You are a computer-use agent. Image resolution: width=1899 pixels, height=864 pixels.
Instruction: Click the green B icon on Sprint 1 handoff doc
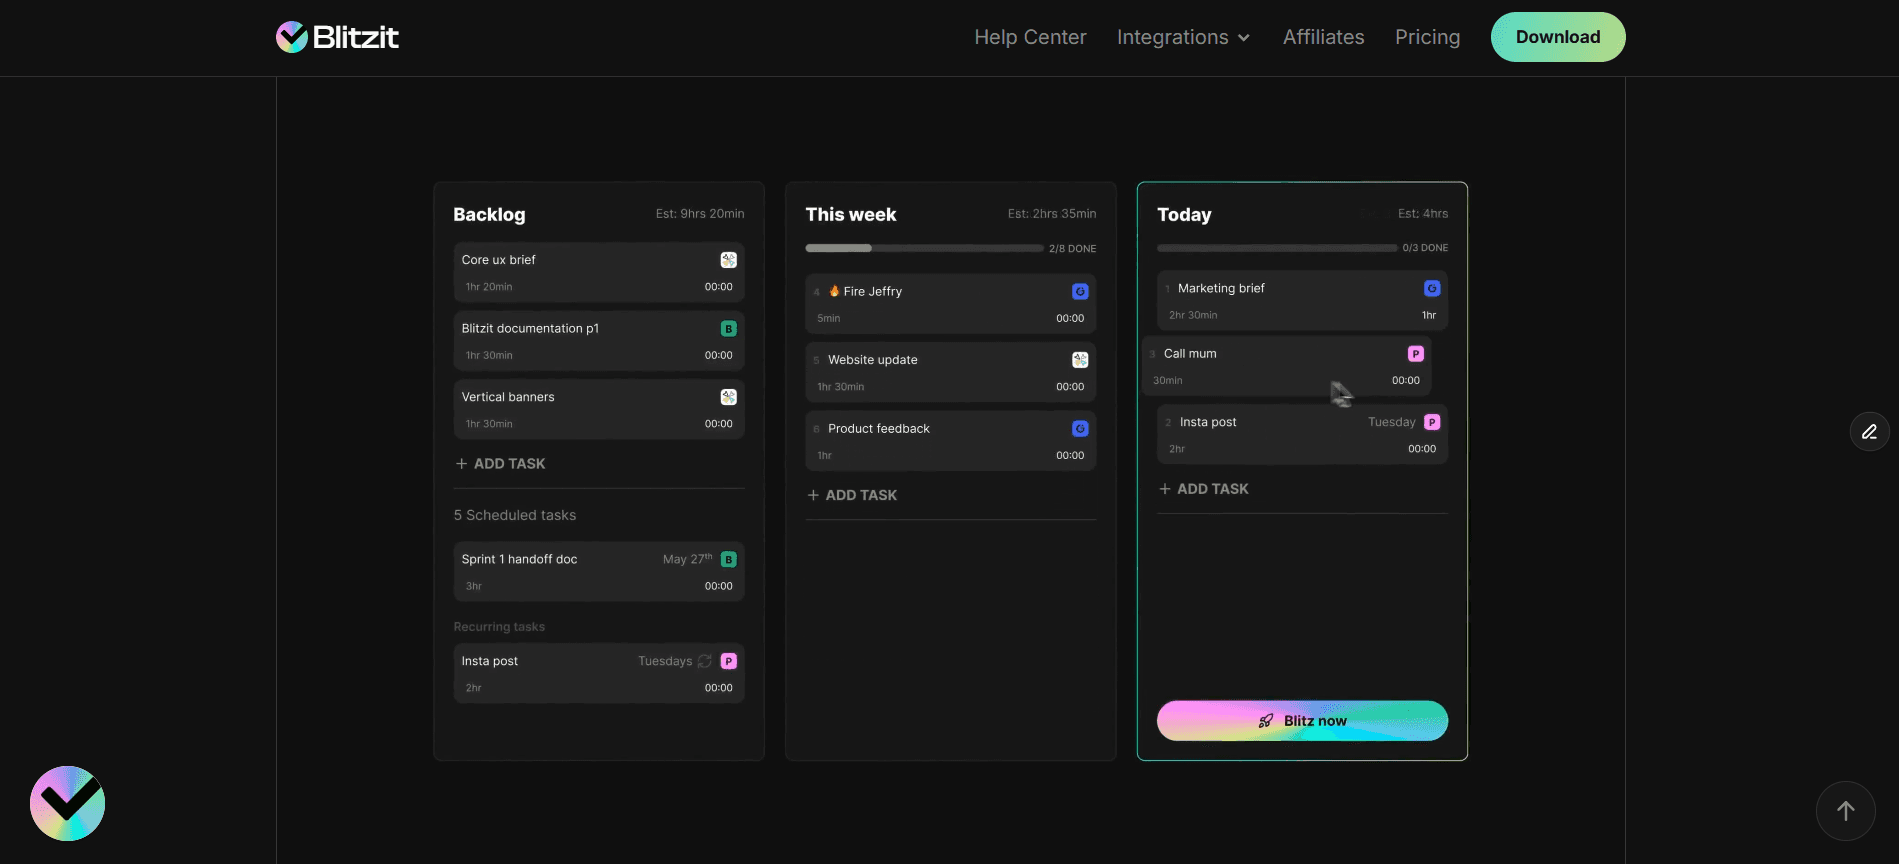729,560
